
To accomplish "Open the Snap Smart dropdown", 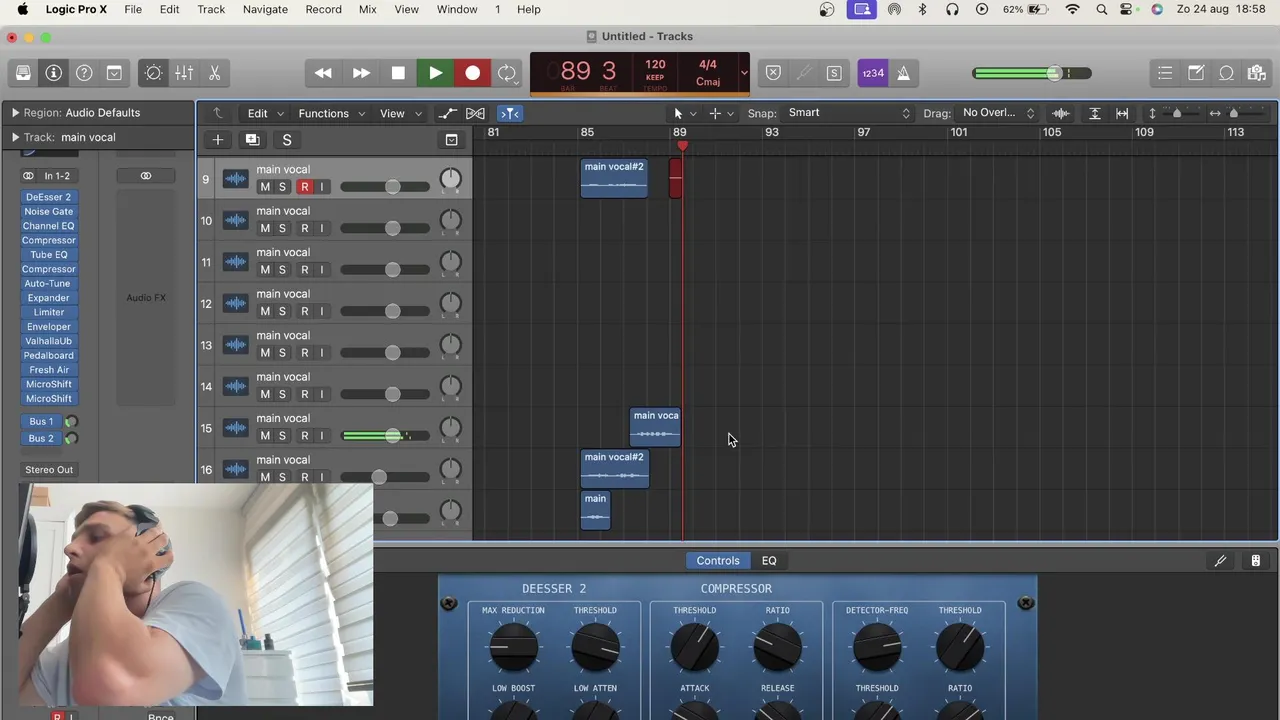I will tap(849, 113).
